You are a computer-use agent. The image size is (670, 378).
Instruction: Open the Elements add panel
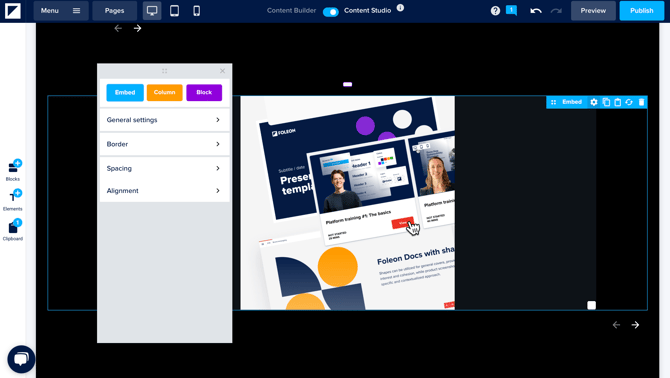[13, 200]
